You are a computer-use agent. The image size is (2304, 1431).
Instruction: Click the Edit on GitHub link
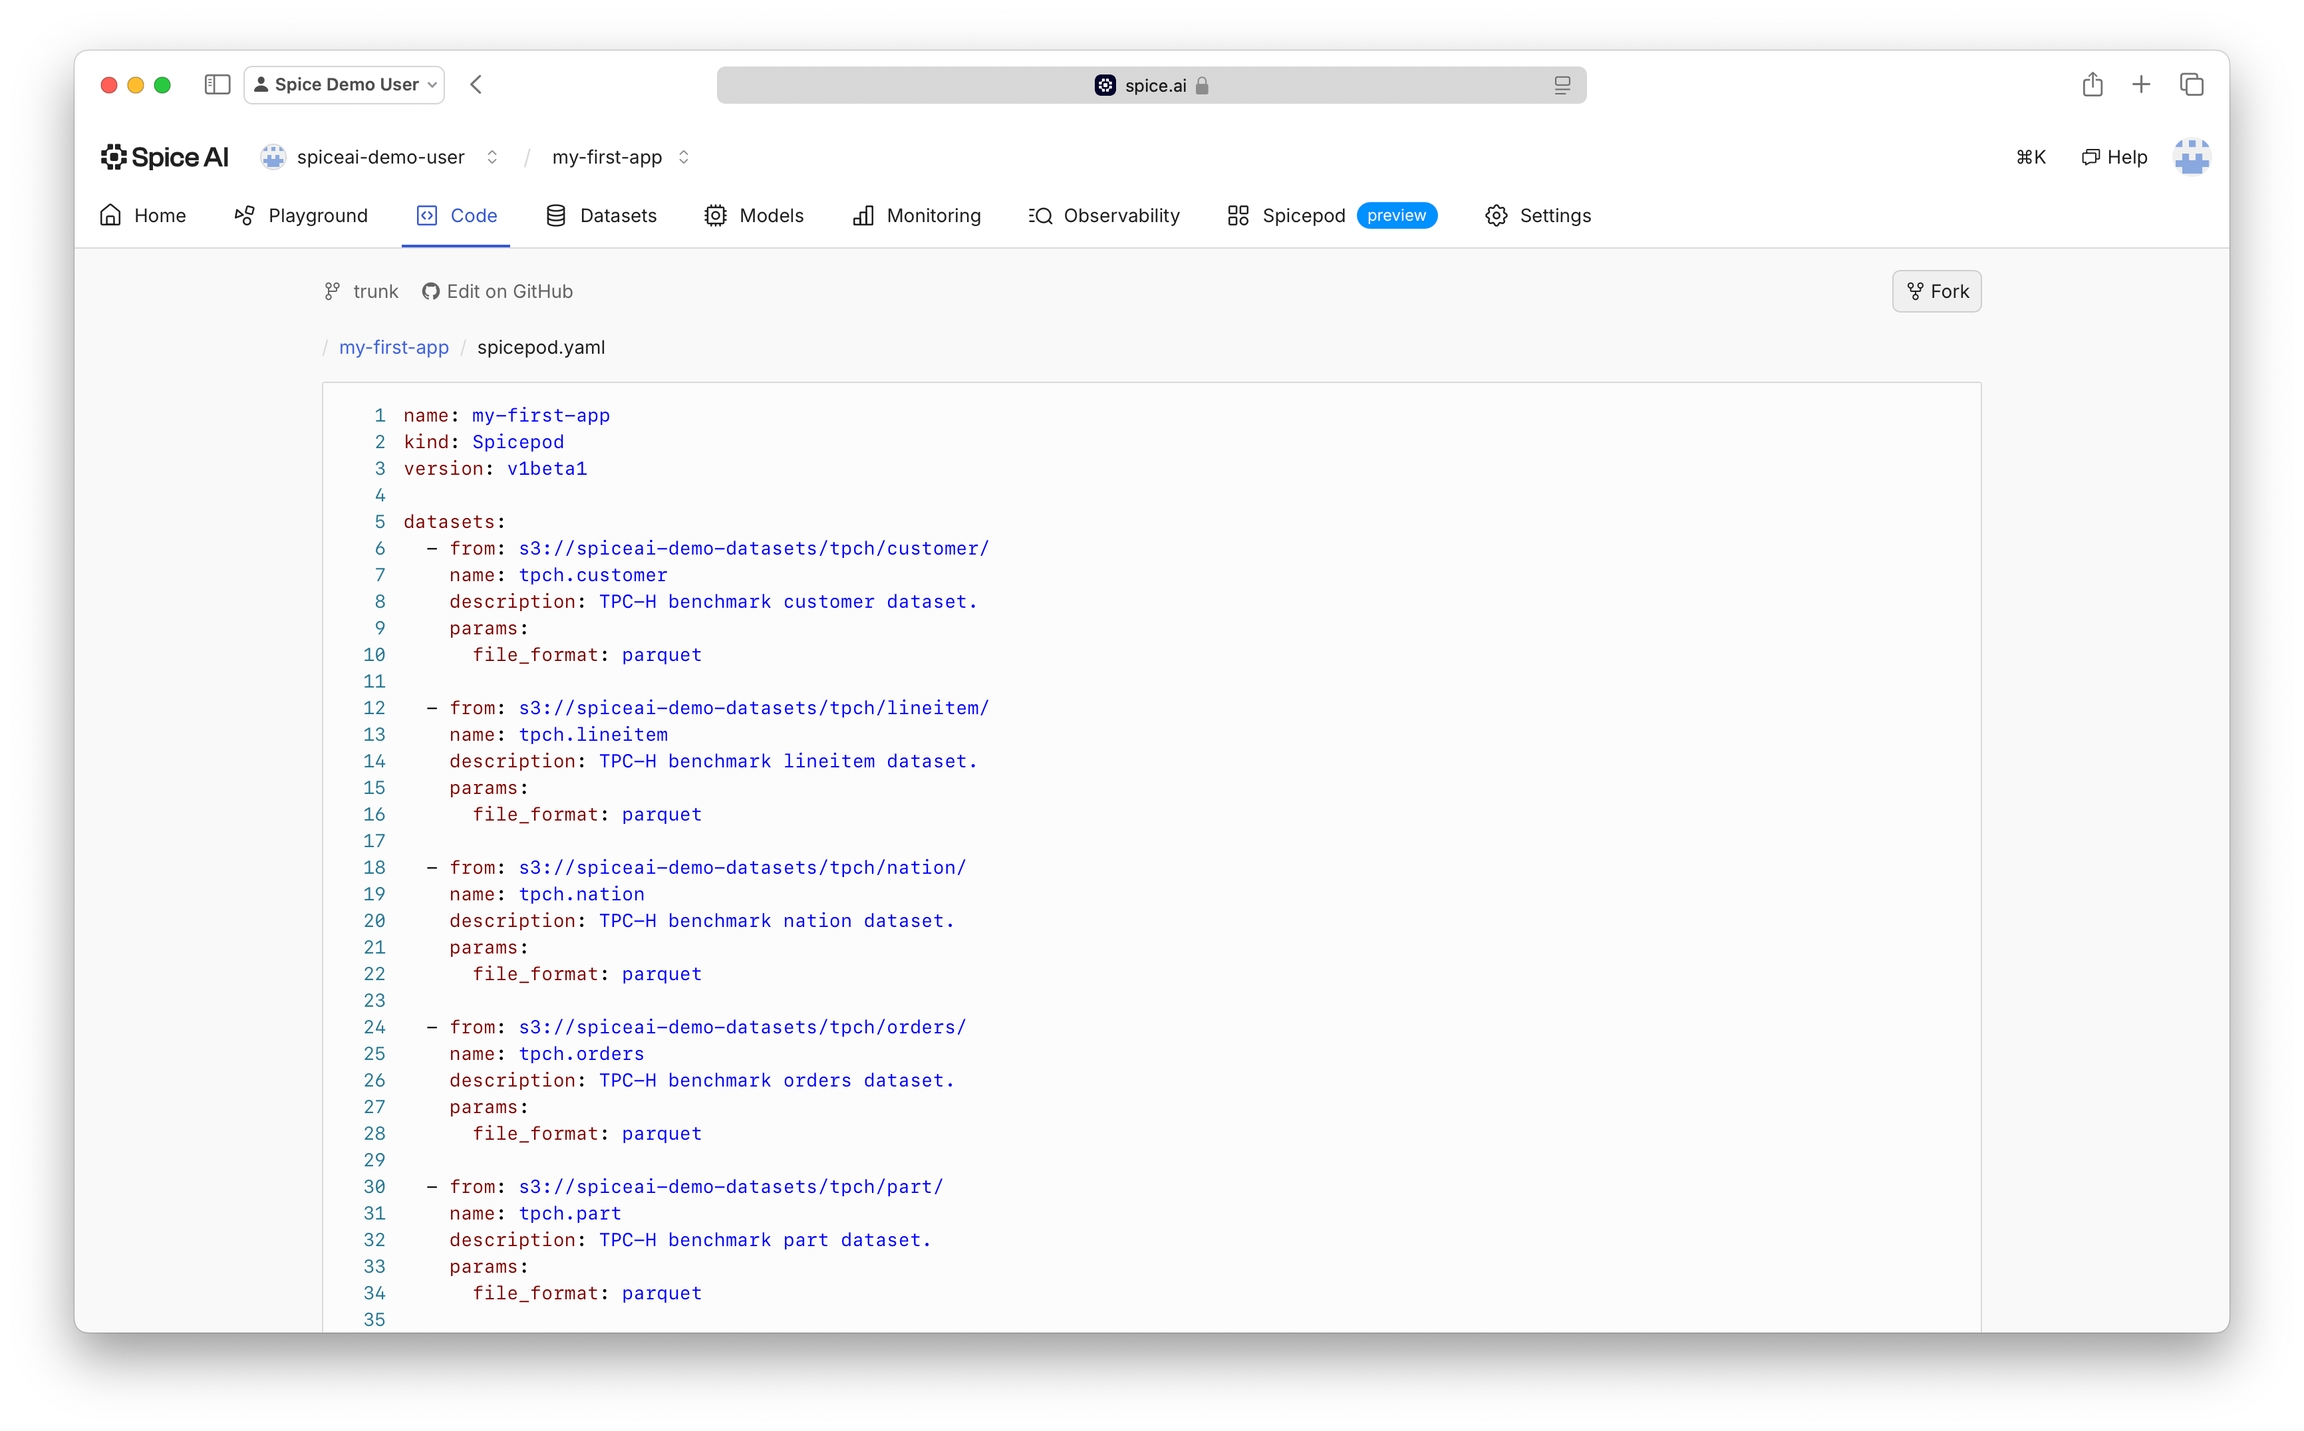coord(497,291)
